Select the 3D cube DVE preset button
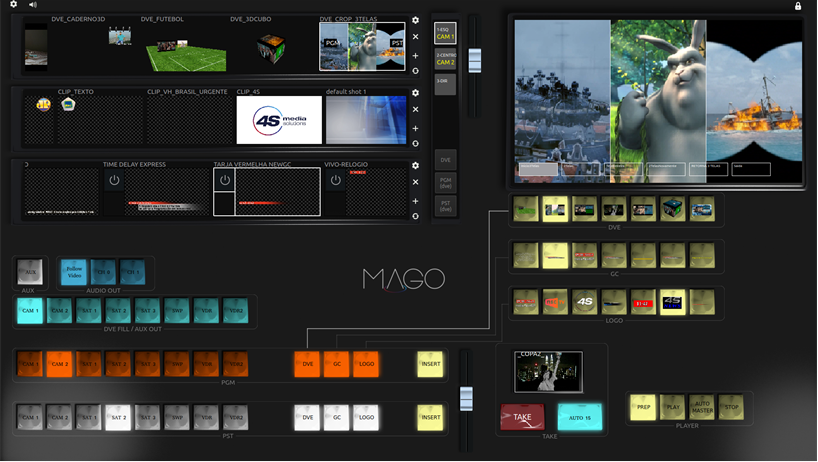Screen dimensions: 818x462 click(672, 210)
